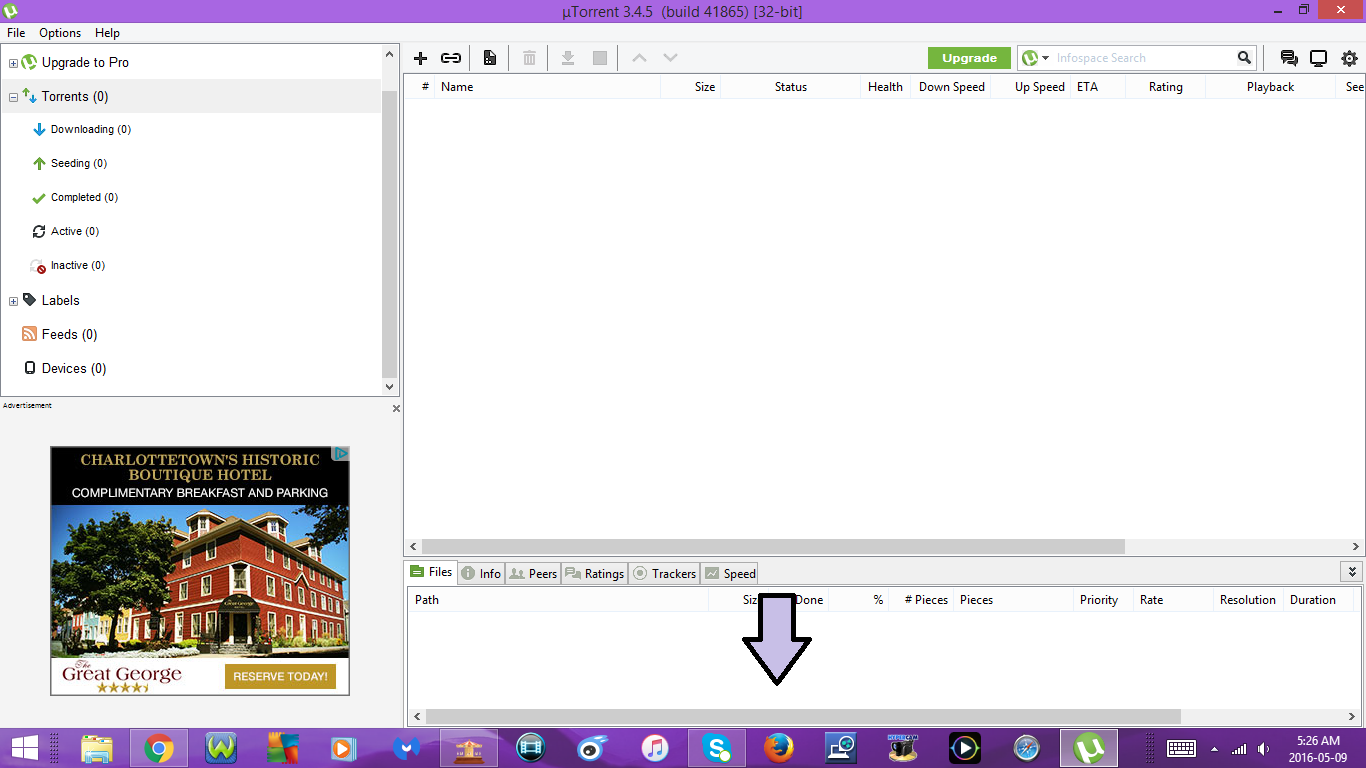
Task: Click the green Upgrade button
Action: [x=969, y=58]
